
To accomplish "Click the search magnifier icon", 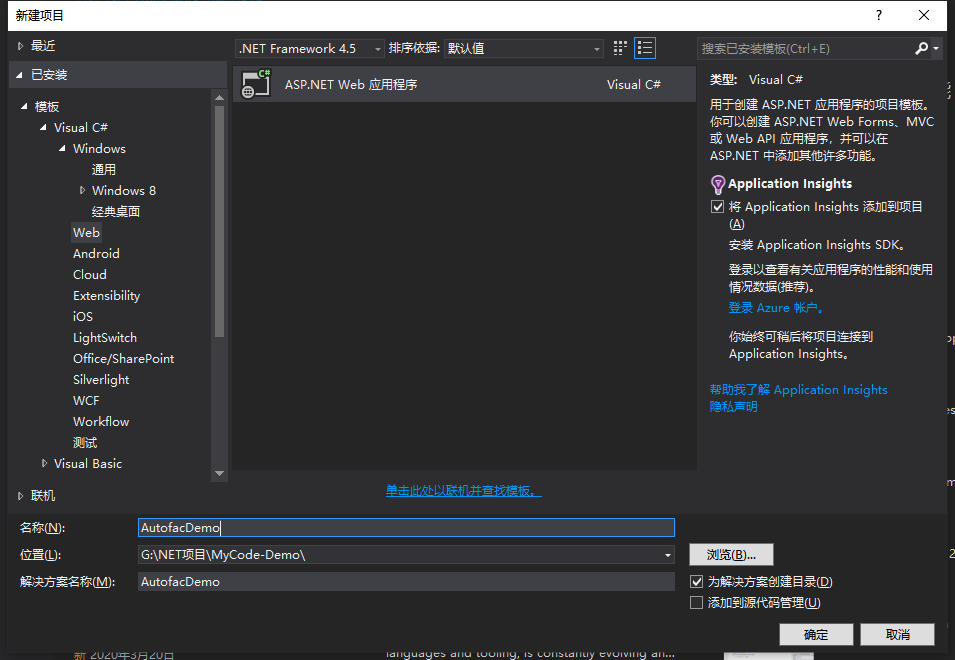I will point(922,48).
